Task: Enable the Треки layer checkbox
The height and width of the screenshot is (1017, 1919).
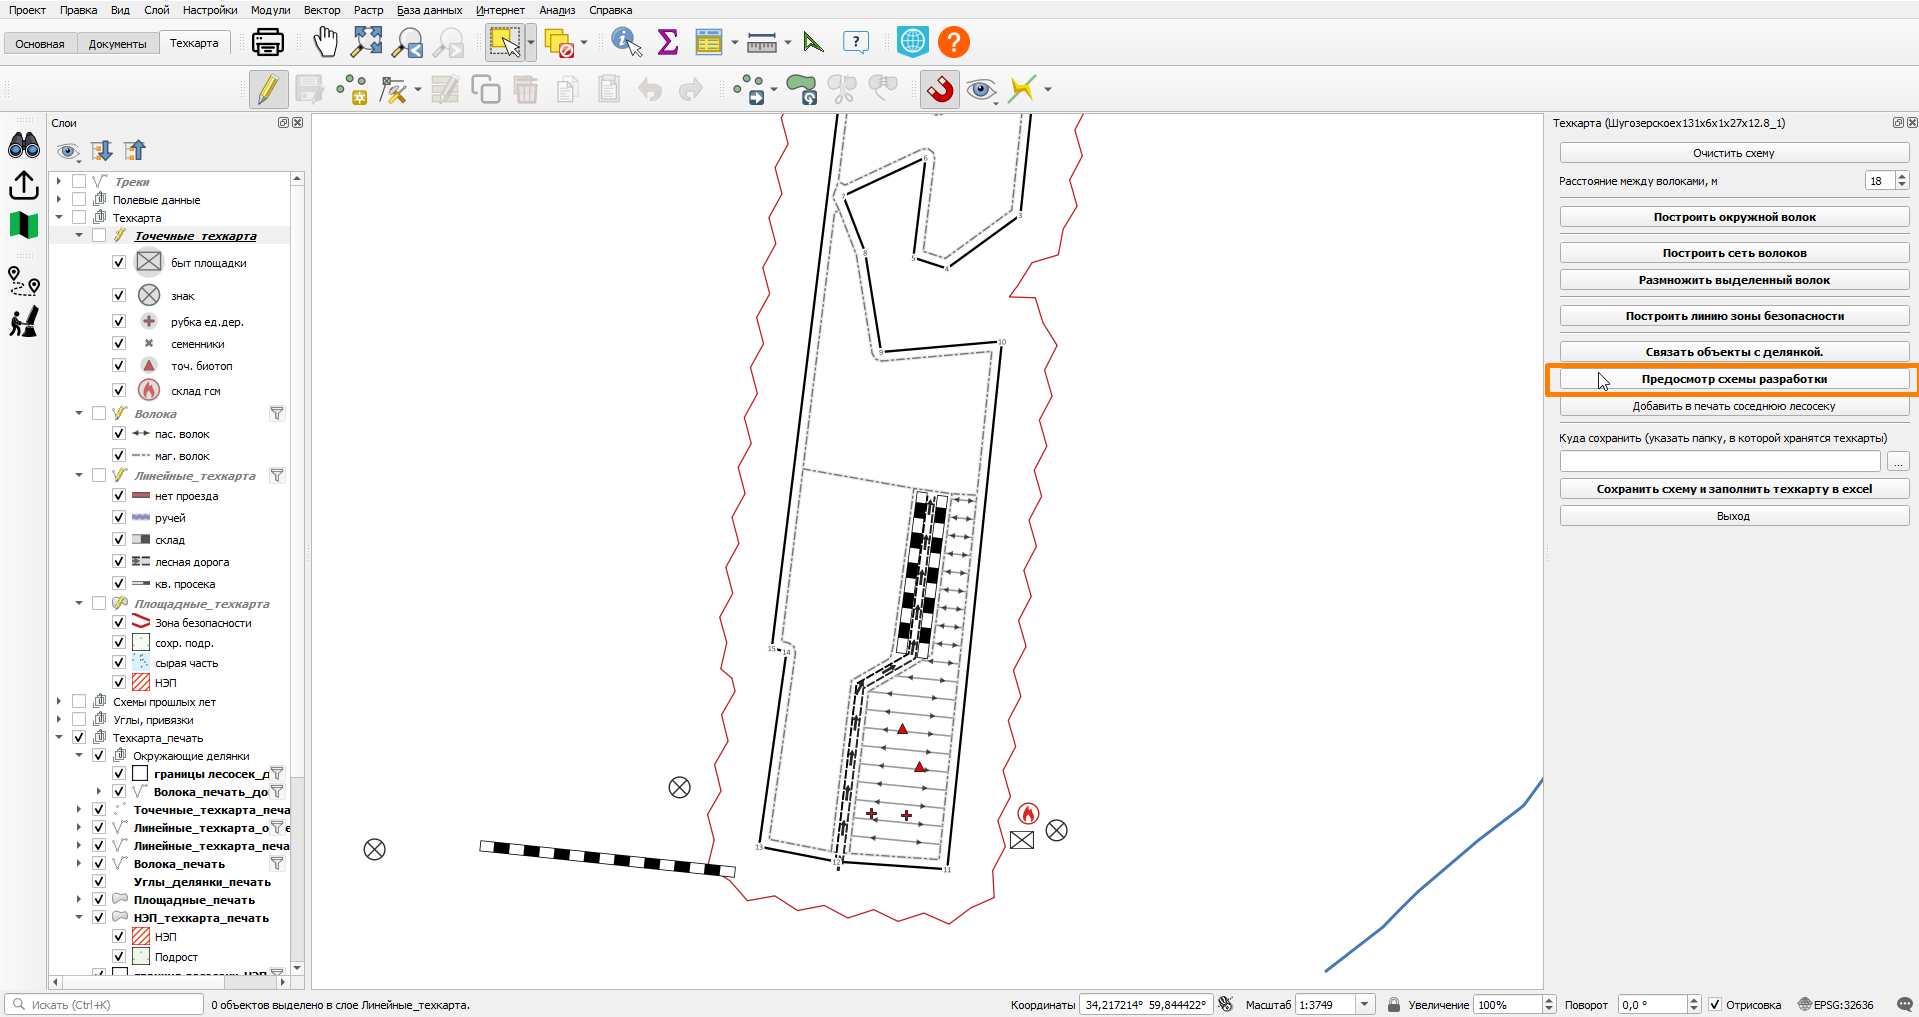Action: pos(79,181)
